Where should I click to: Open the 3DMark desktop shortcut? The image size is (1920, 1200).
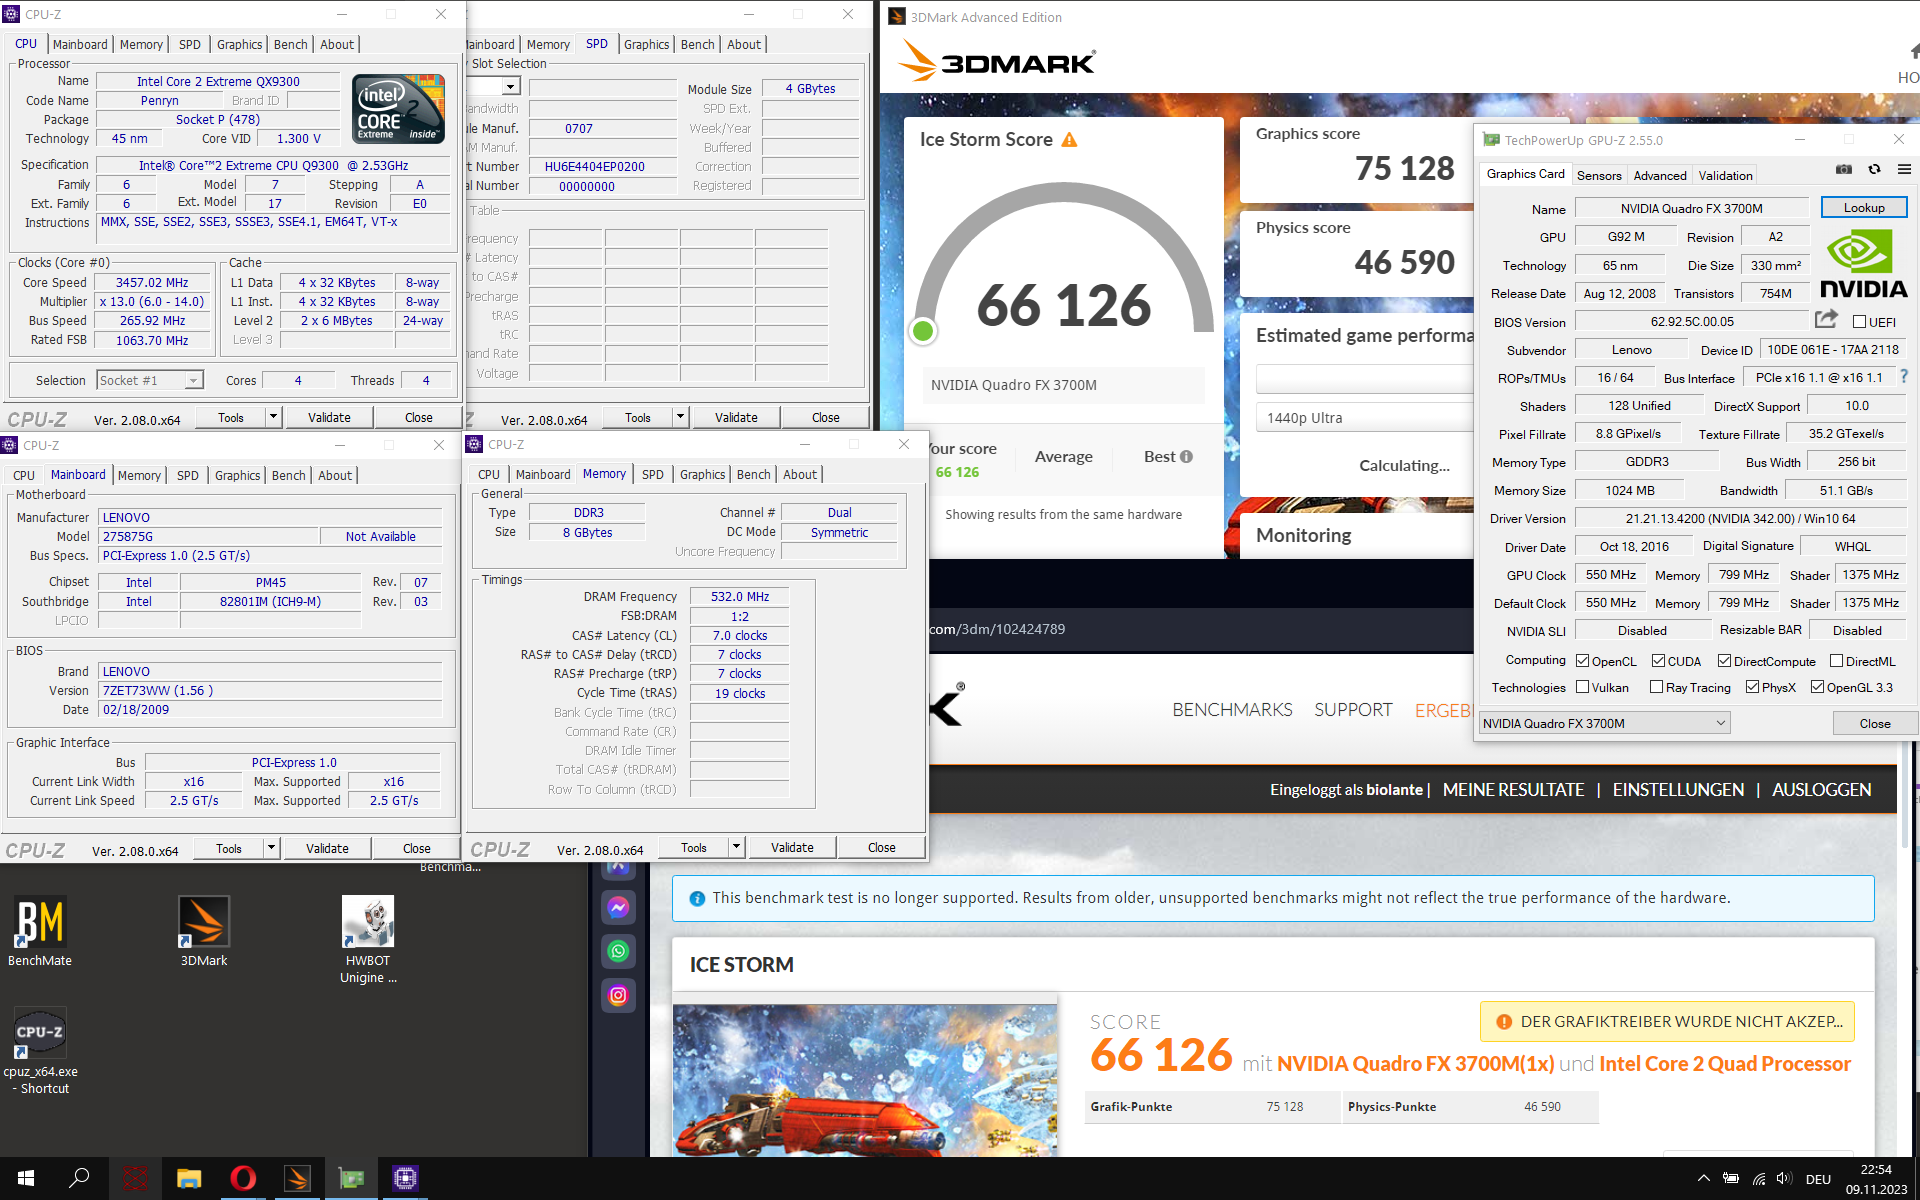204,922
